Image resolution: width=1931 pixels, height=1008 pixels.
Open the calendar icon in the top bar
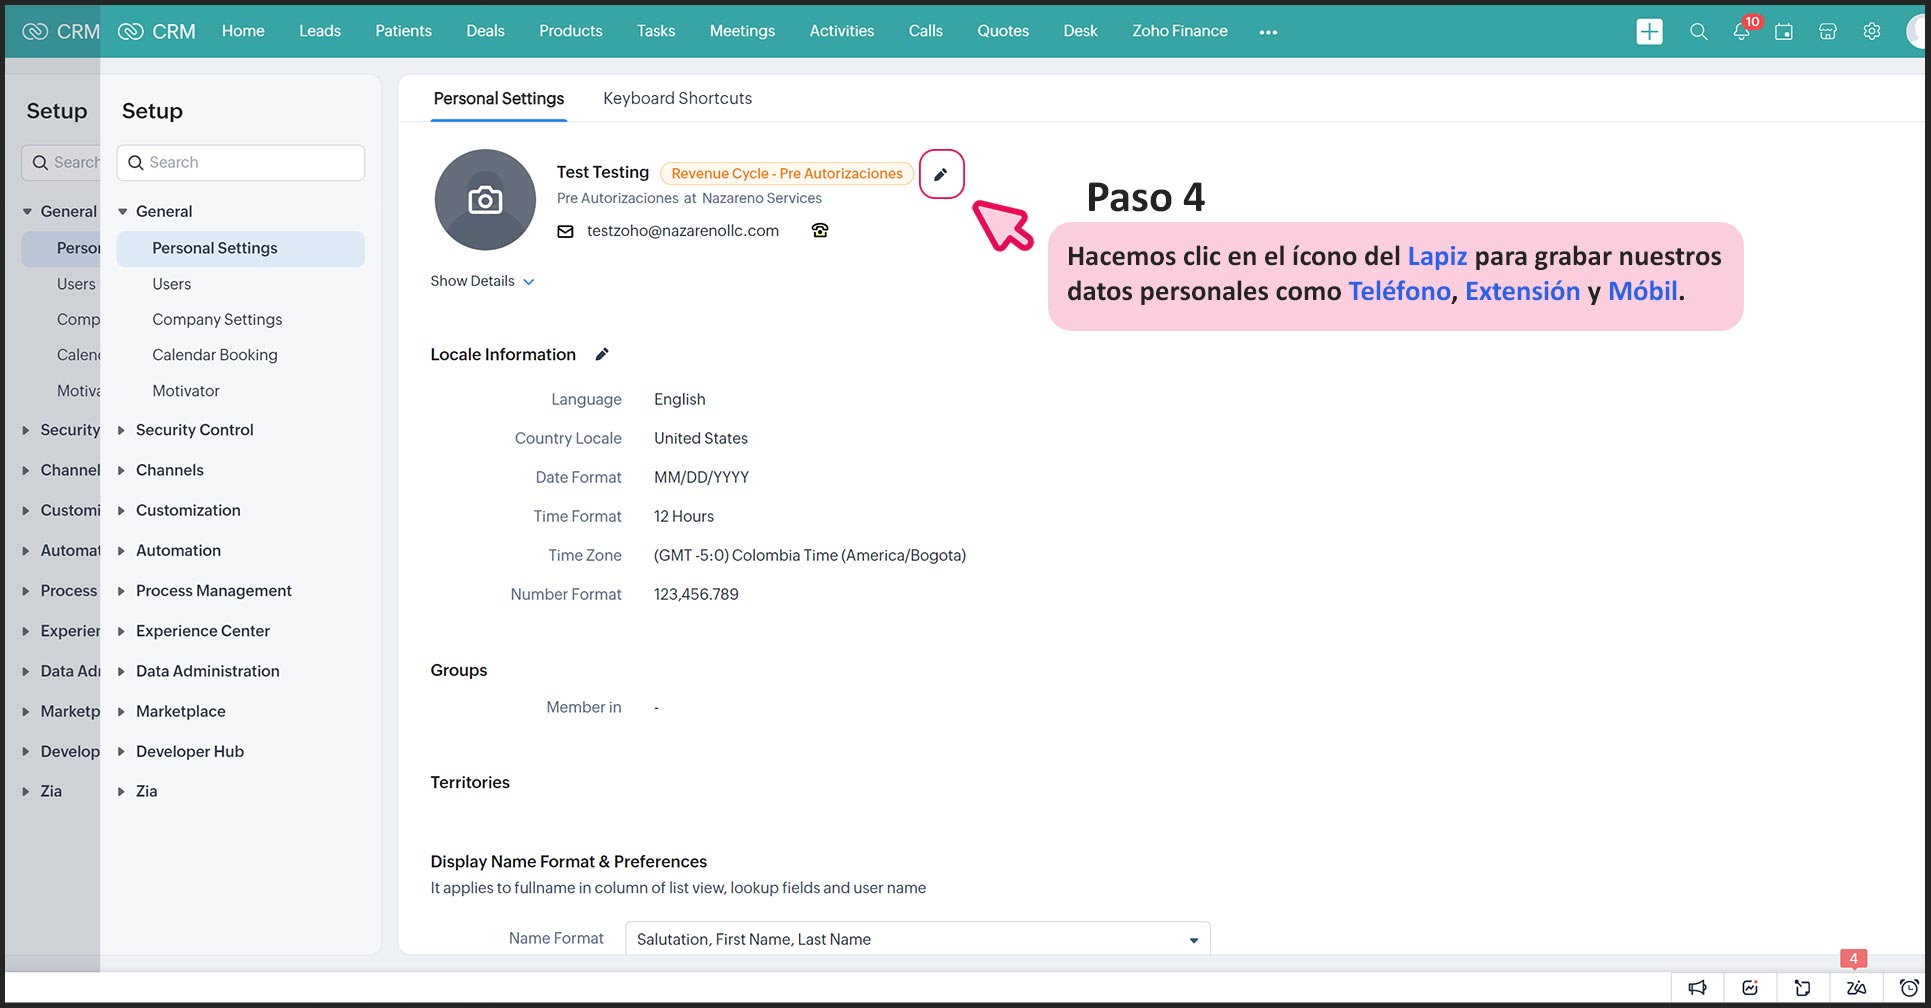coord(1784,32)
